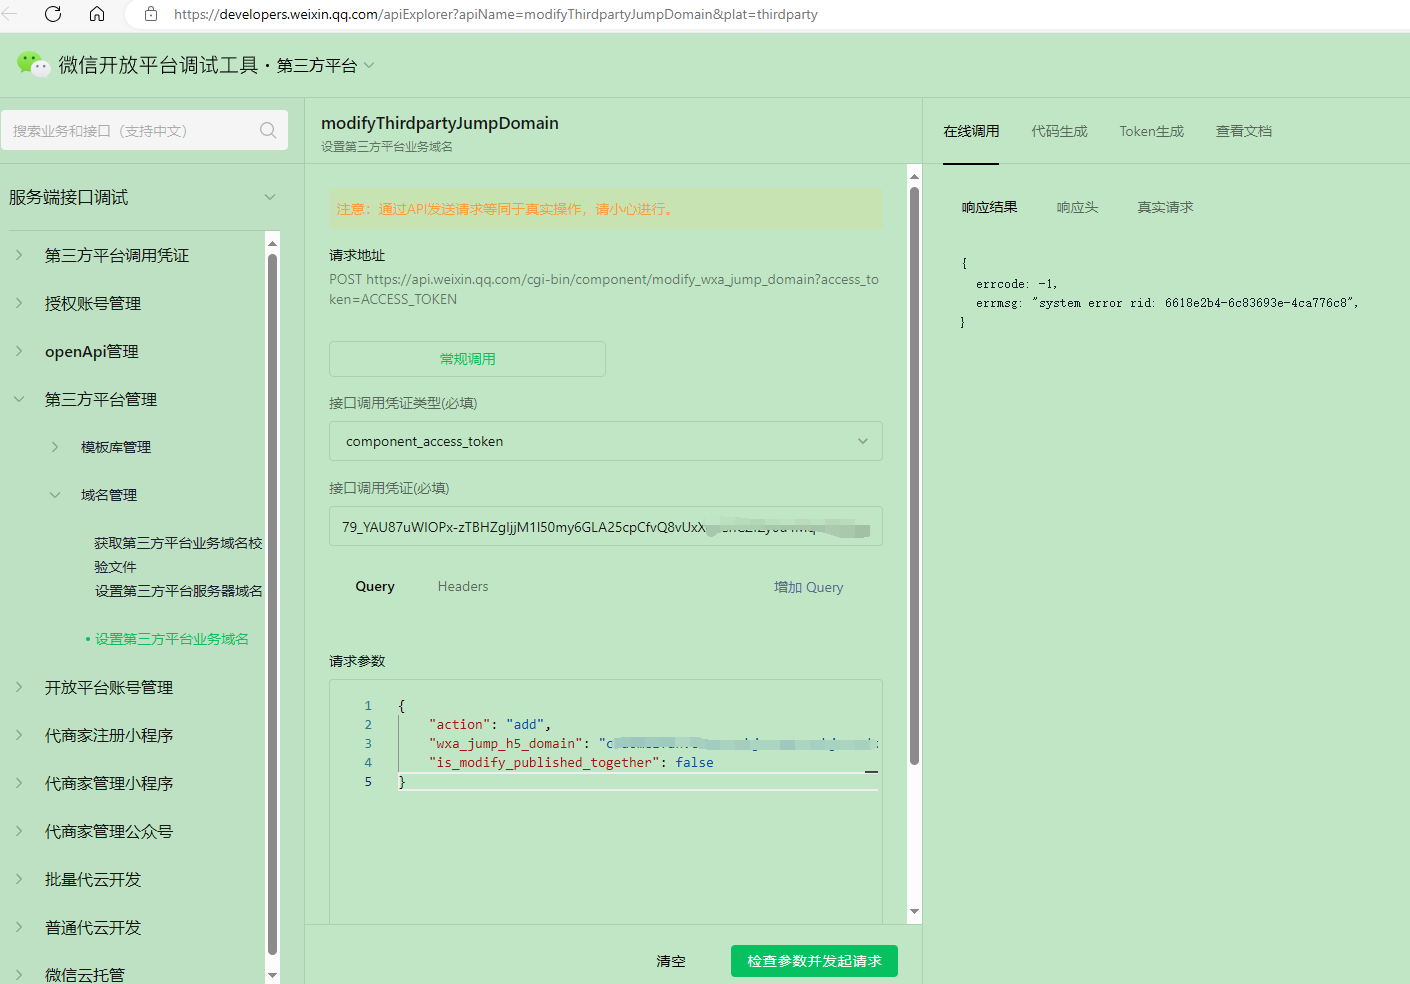Click sidebar scrollbar down arrow

272,974
